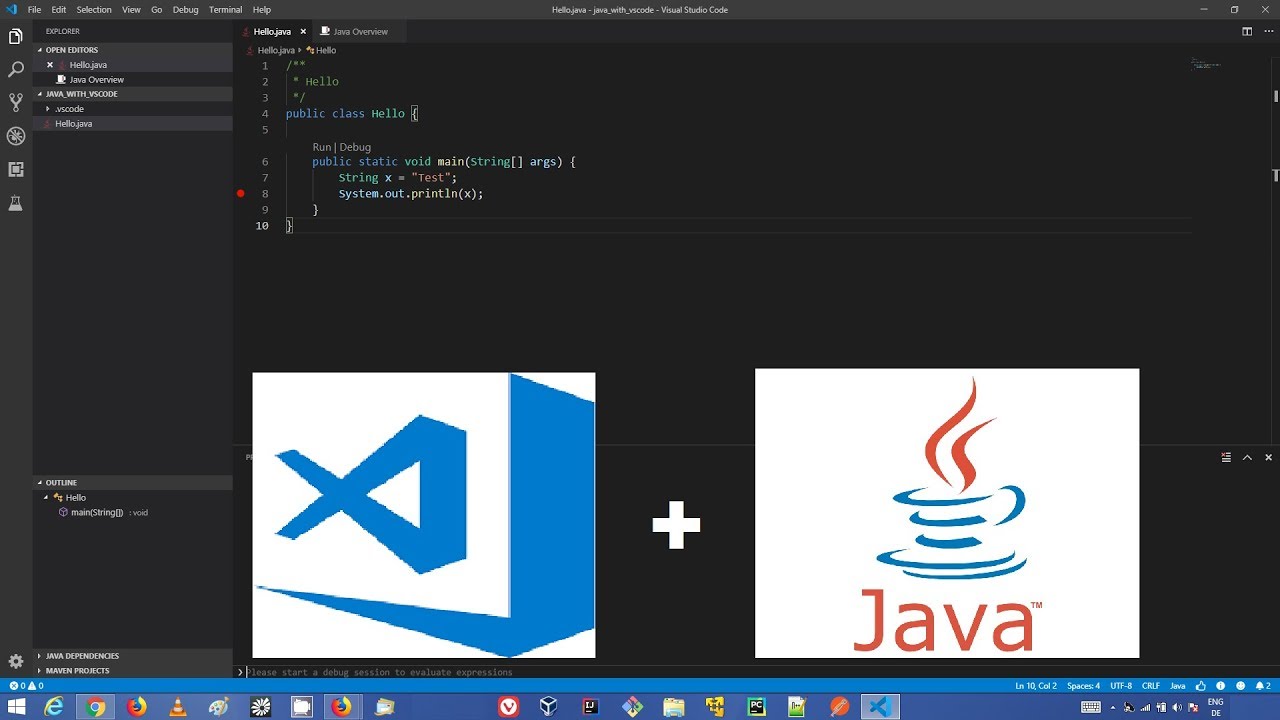Open the Terminal menu
This screenshot has width=1280, height=720.
click(x=226, y=10)
